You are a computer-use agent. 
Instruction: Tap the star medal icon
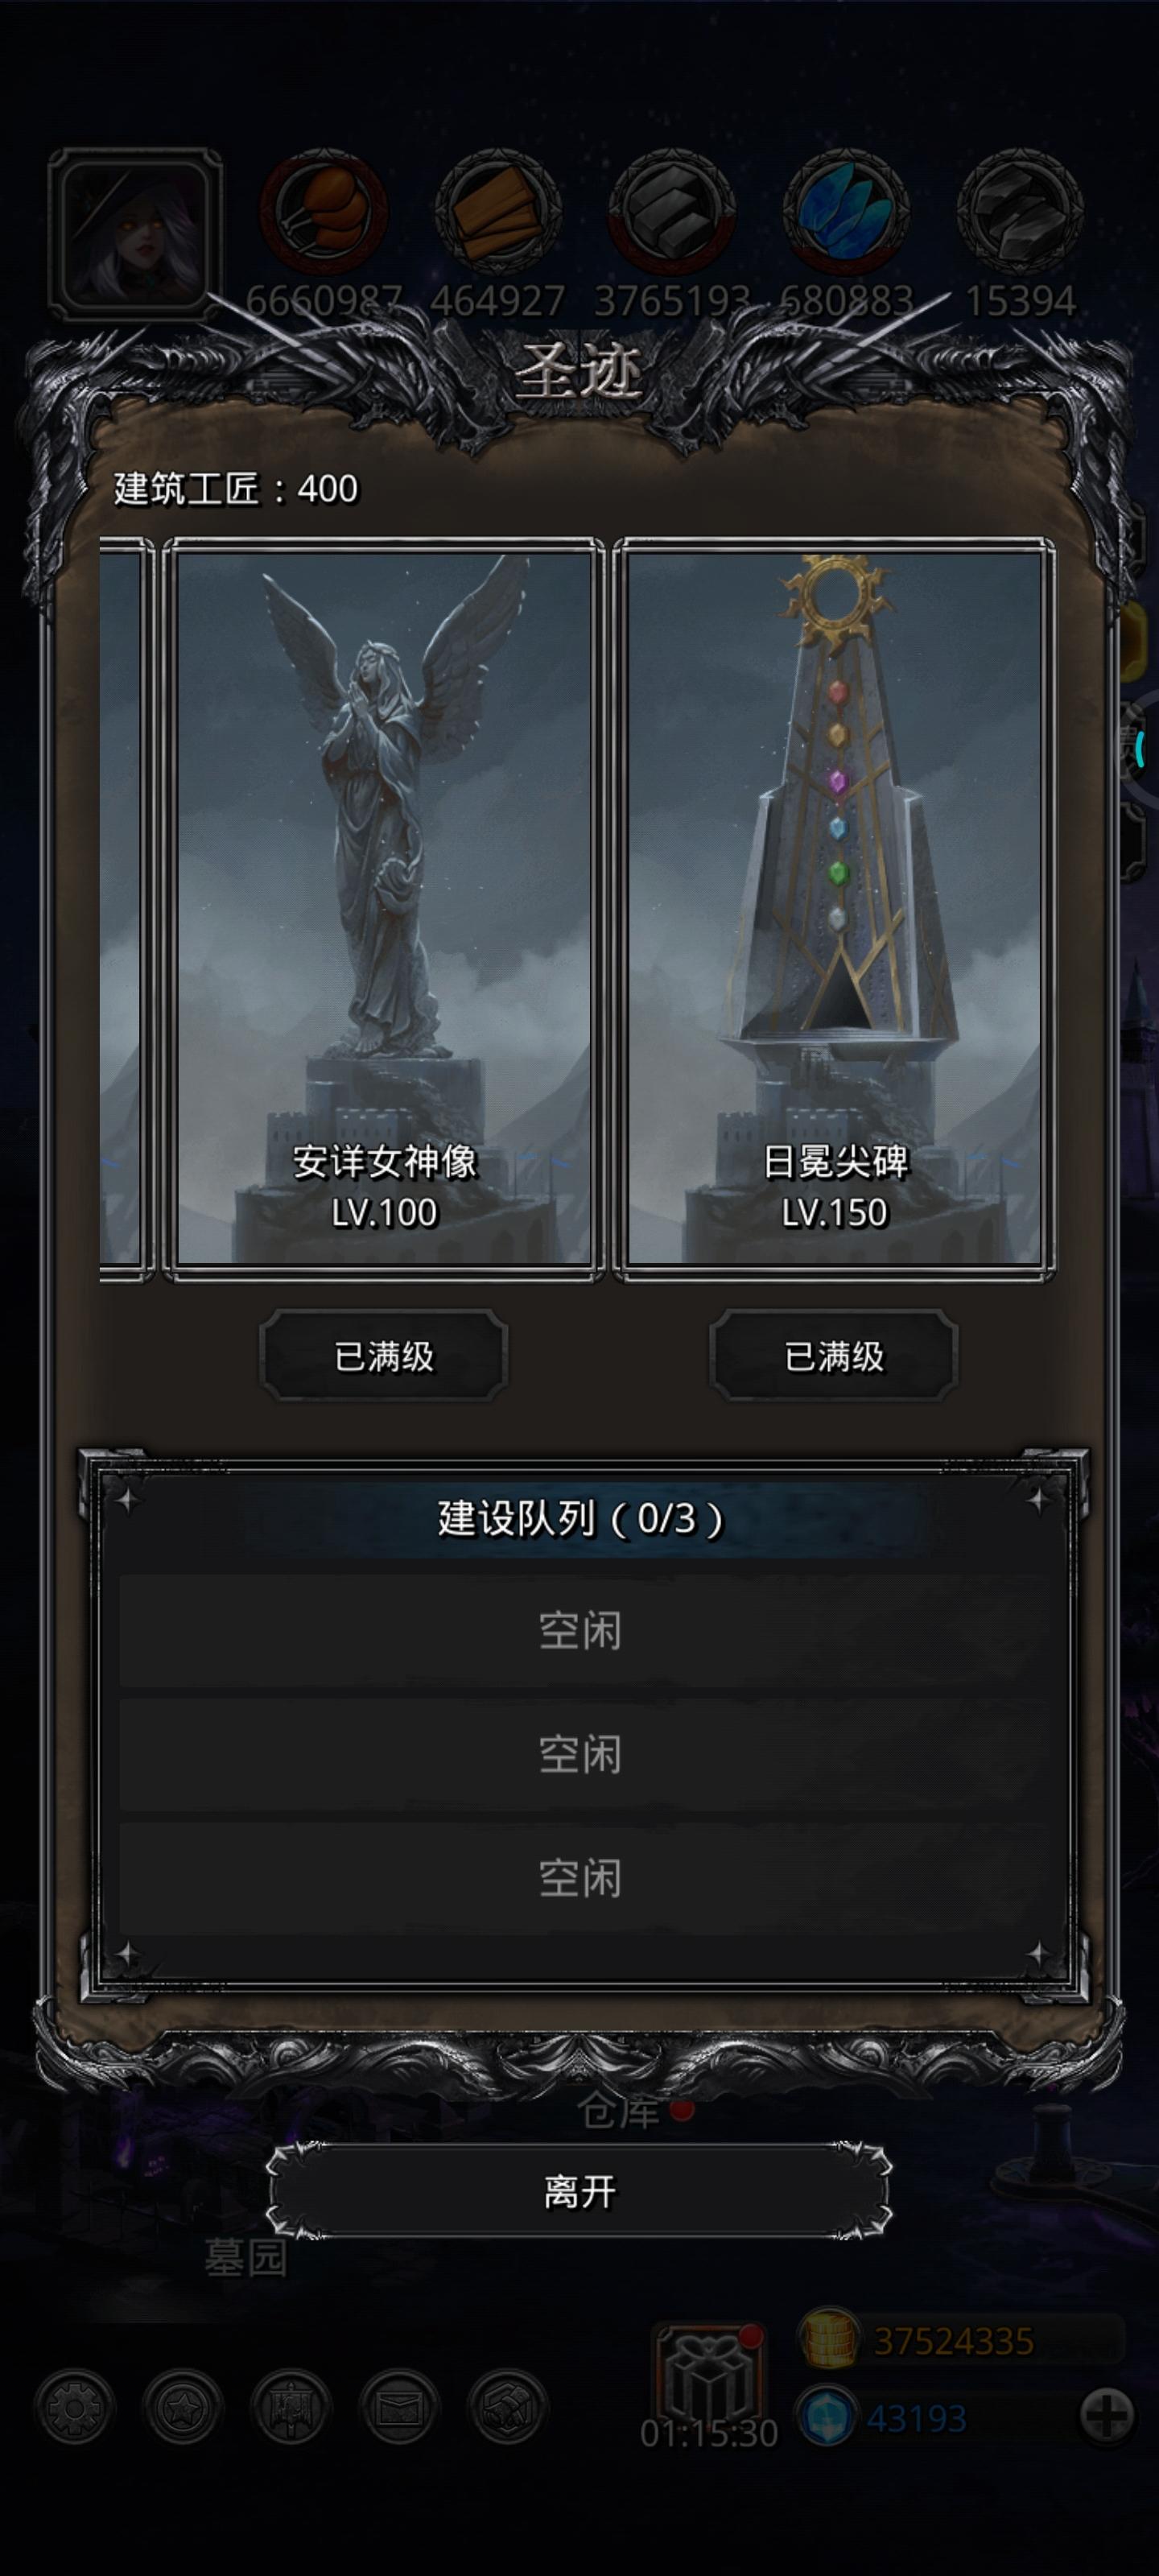click(183, 2408)
